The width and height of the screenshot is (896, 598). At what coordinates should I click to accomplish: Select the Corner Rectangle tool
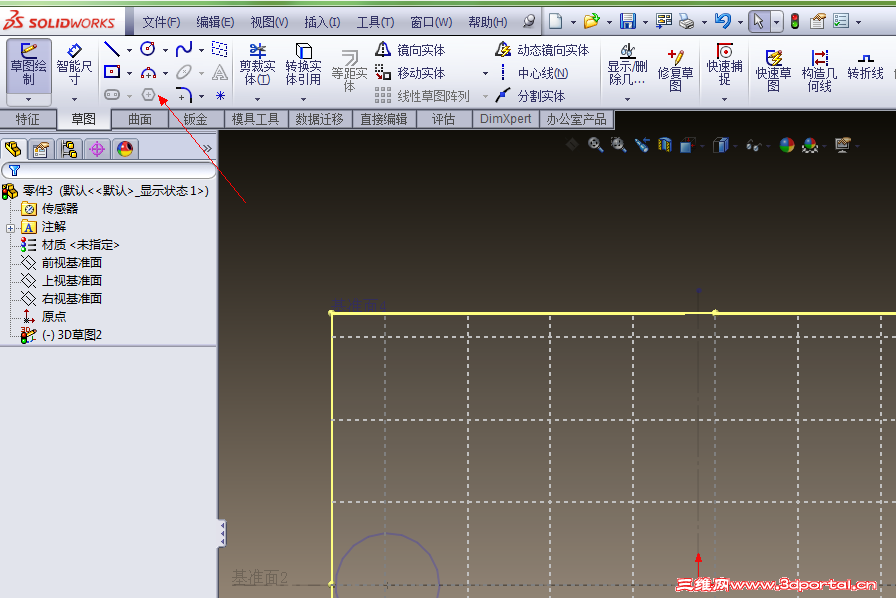point(112,72)
